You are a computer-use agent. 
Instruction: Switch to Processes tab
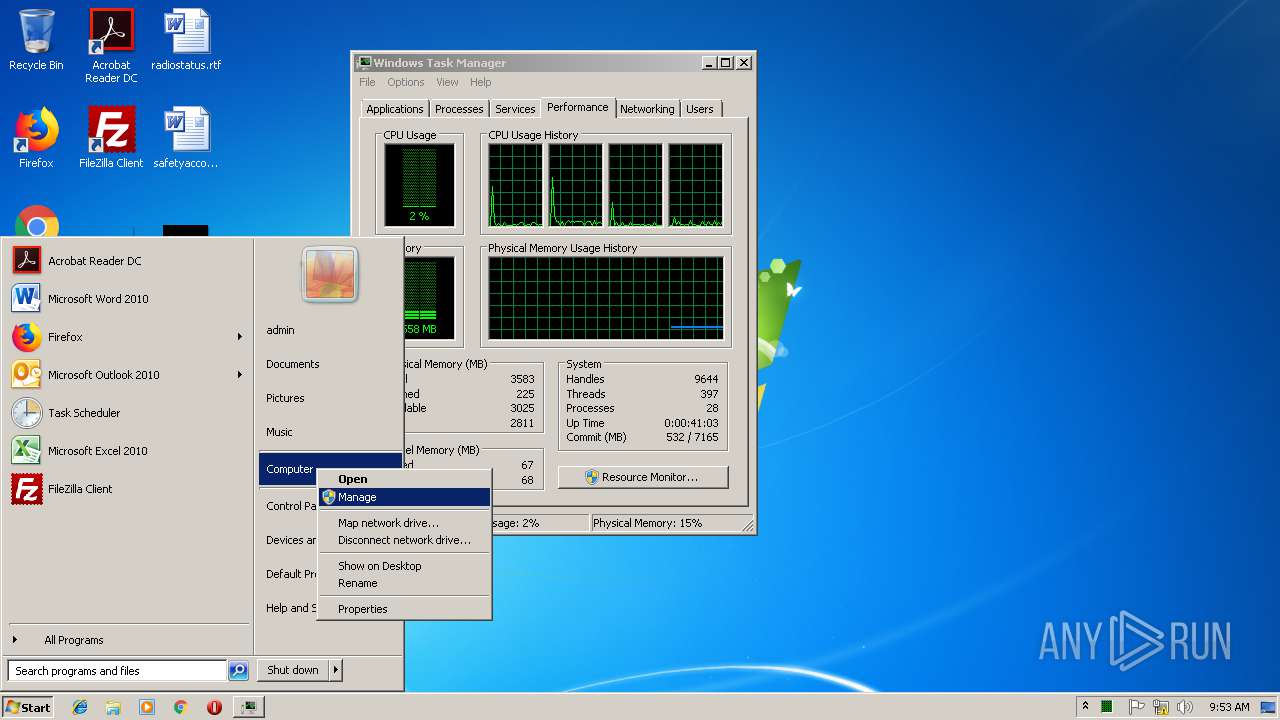coord(459,109)
